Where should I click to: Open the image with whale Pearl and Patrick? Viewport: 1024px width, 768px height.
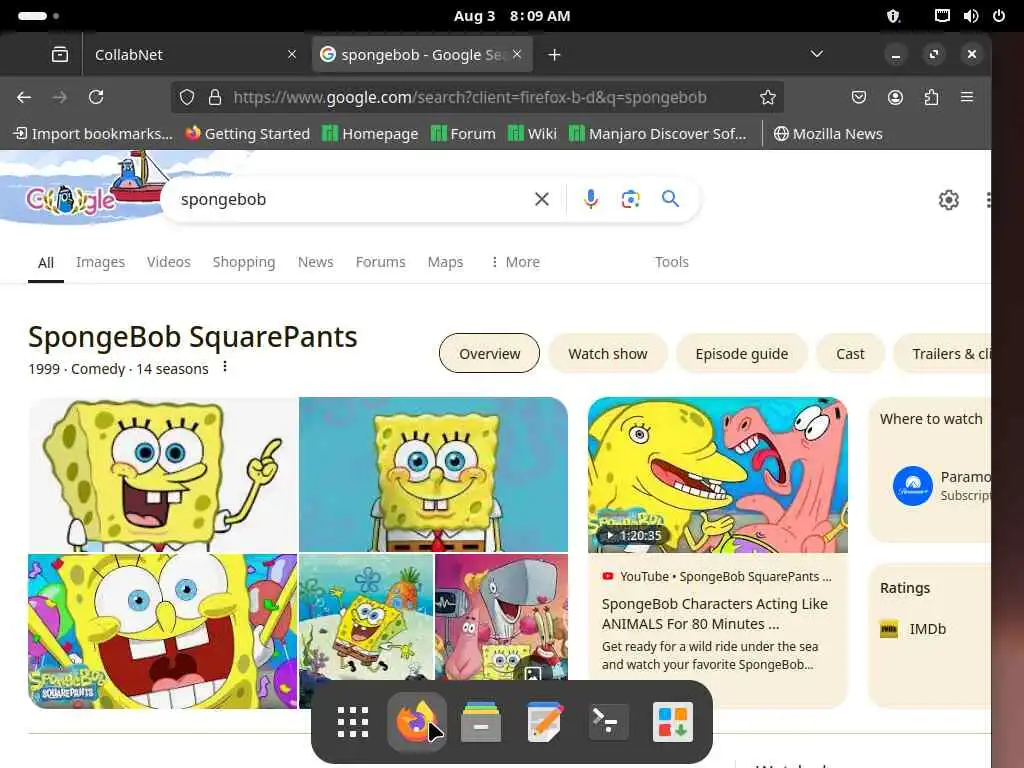(x=502, y=617)
